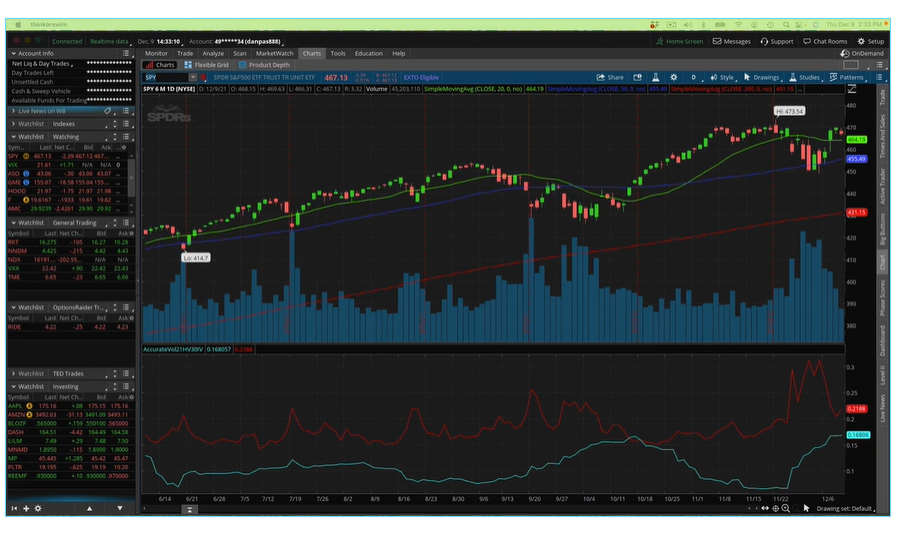Open the Monitor tab
The width and height of the screenshot is (897, 550).
point(156,53)
